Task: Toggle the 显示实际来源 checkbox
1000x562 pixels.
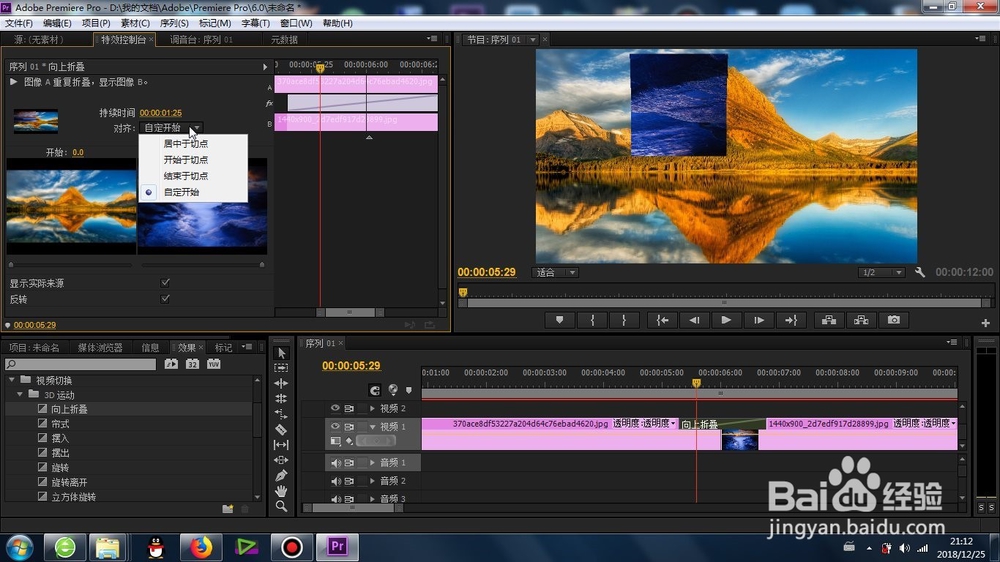Action: (165, 282)
